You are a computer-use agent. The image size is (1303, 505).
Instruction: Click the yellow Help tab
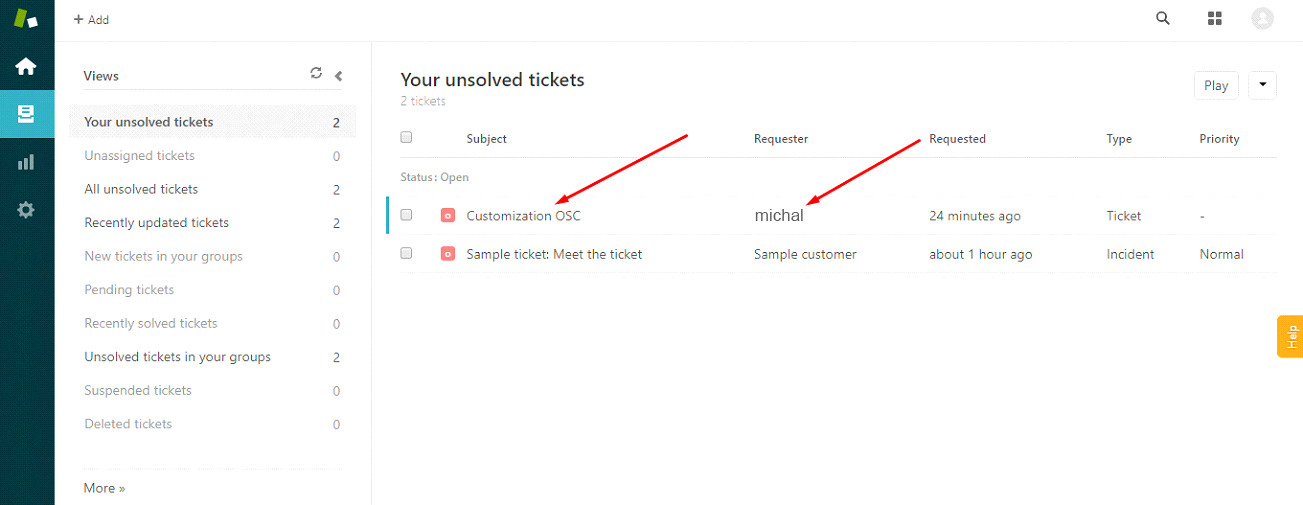[1290, 336]
